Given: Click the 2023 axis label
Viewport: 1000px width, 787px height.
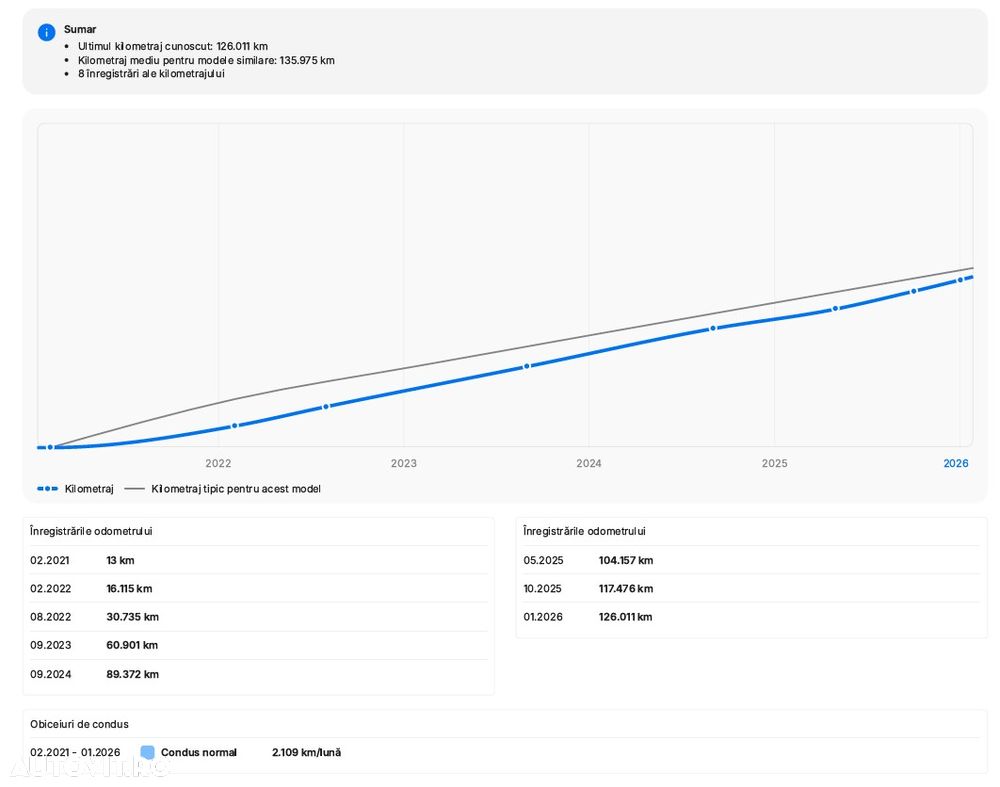Looking at the screenshot, I should [404, 463].
